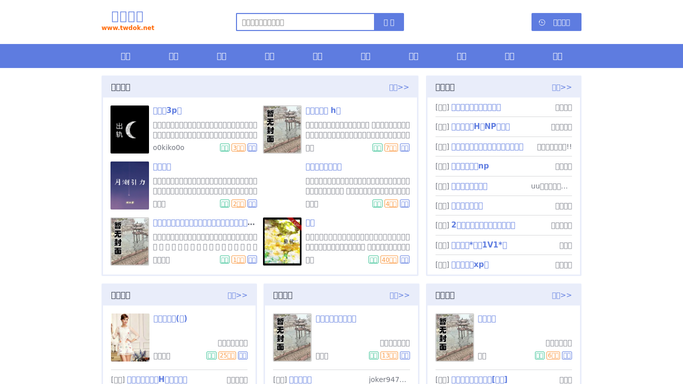Open the www.twdok.net site logo
This screenshot has width=683, height=384.
click(x=128, y=20)
